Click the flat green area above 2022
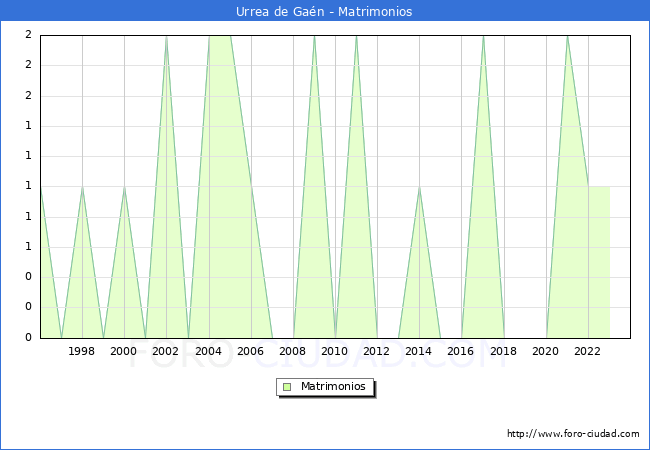The height and width of the screenshot is (450, 650). click(x=598, y=260)
